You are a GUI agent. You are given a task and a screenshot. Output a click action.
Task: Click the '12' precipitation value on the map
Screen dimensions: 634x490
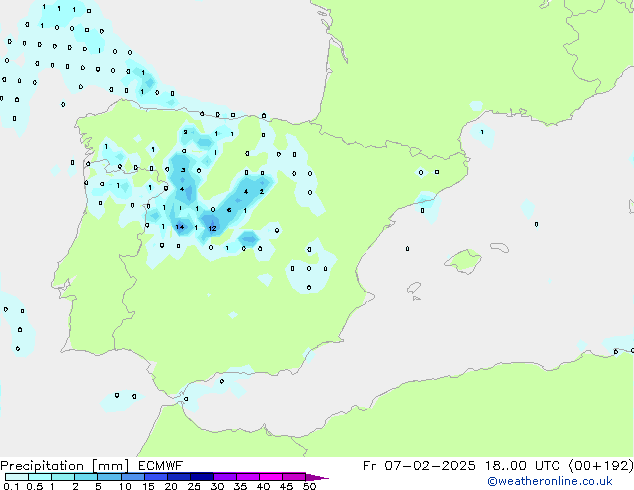212,228
